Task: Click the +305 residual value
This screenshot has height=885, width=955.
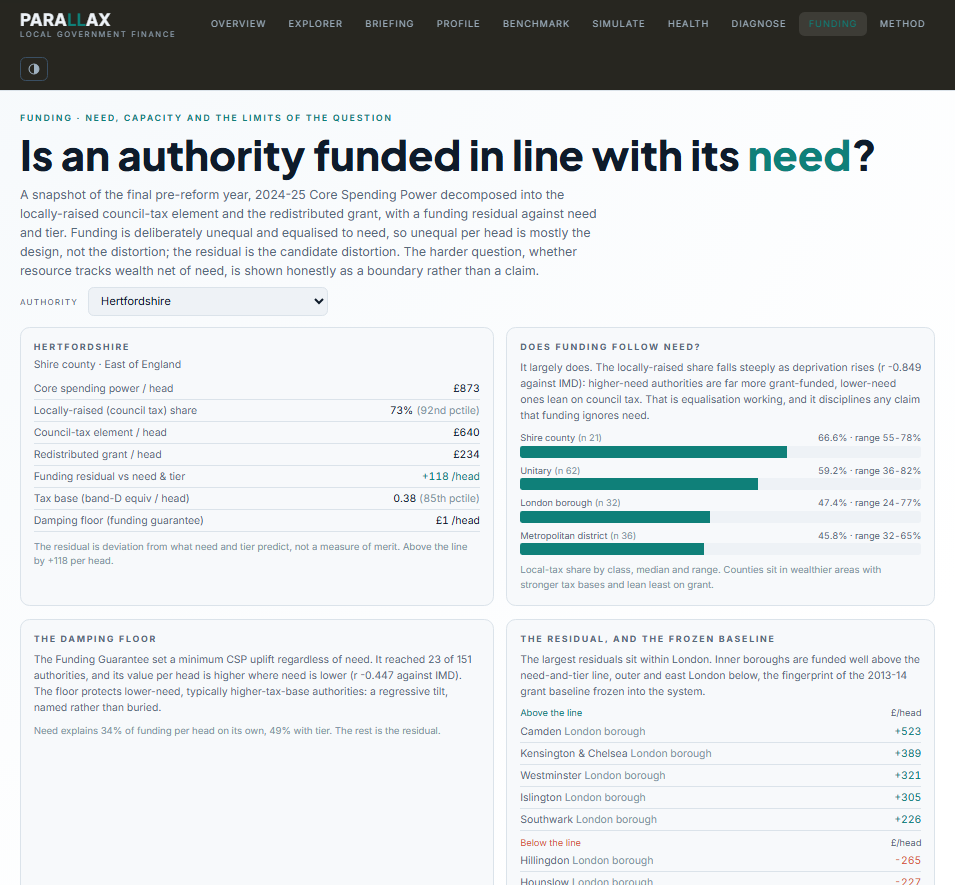Action: click(x=907, y=797)
